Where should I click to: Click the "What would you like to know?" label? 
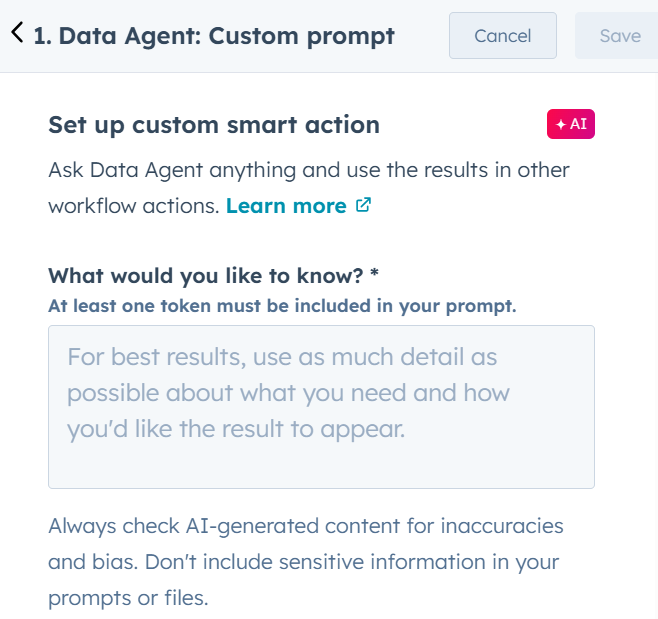point(205,276)
